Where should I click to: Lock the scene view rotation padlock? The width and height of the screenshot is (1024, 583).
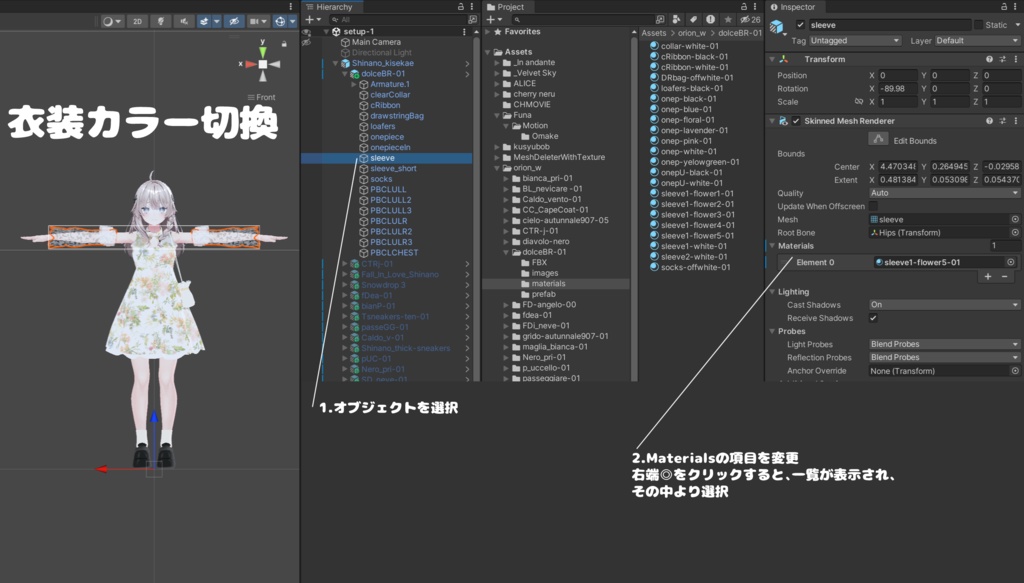pos(283,44)
